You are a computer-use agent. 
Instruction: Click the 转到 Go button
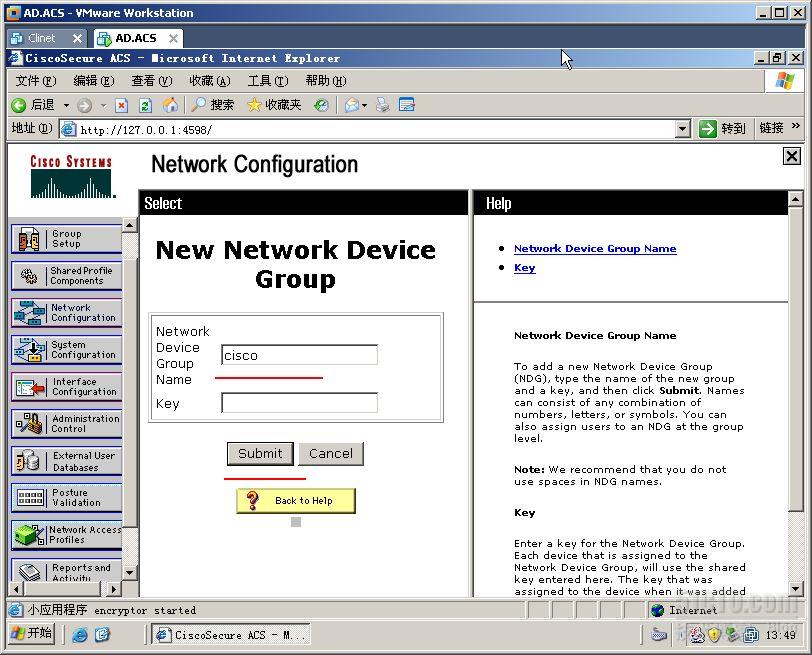[x=722, y=128]
